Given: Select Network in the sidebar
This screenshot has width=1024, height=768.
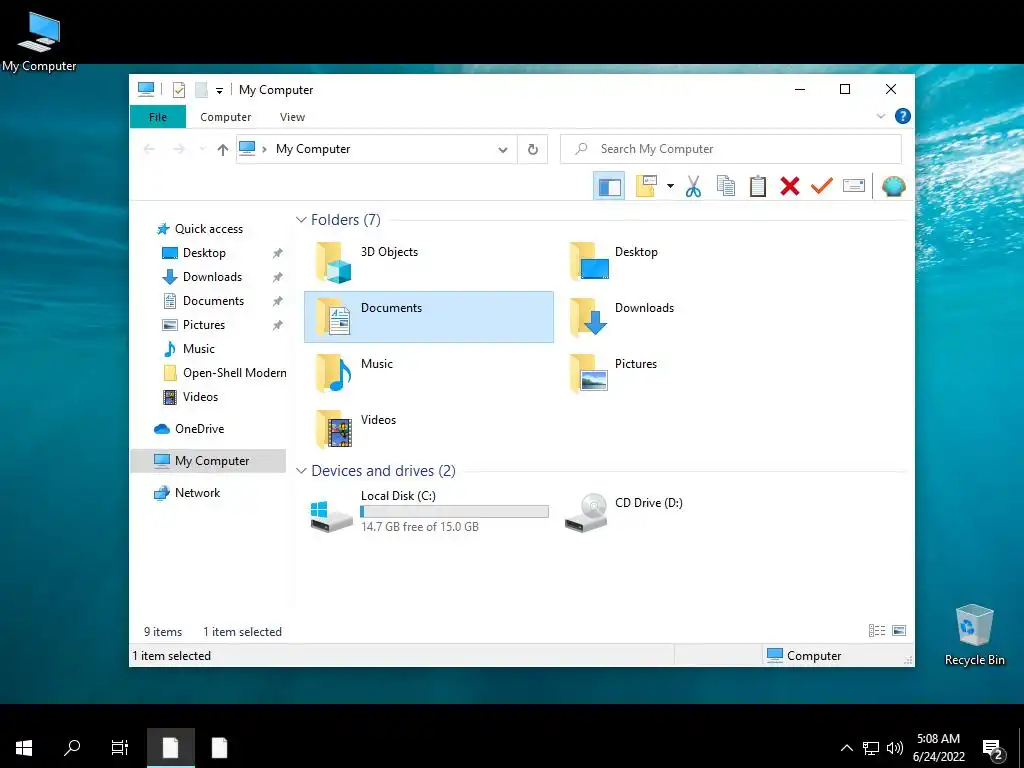Looking at the screenshot, I should (x=197, y=493).
